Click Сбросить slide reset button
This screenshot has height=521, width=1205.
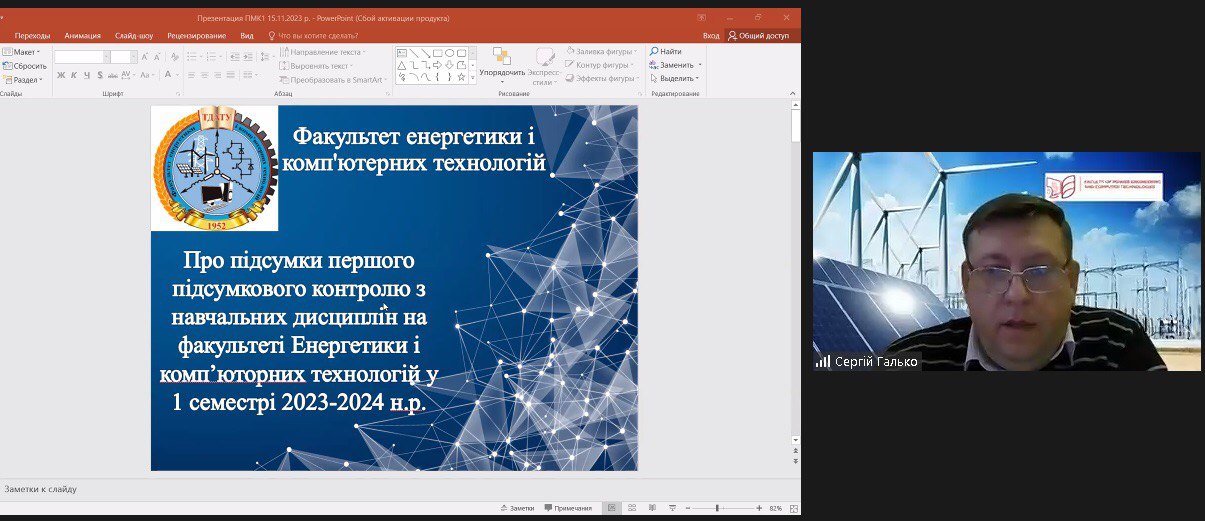coord(24,65)
